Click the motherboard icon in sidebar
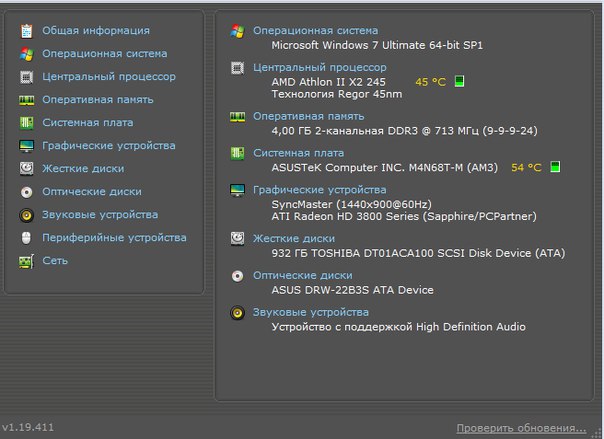The height and width of the screenshot is (439, 604). coord(26,123)
